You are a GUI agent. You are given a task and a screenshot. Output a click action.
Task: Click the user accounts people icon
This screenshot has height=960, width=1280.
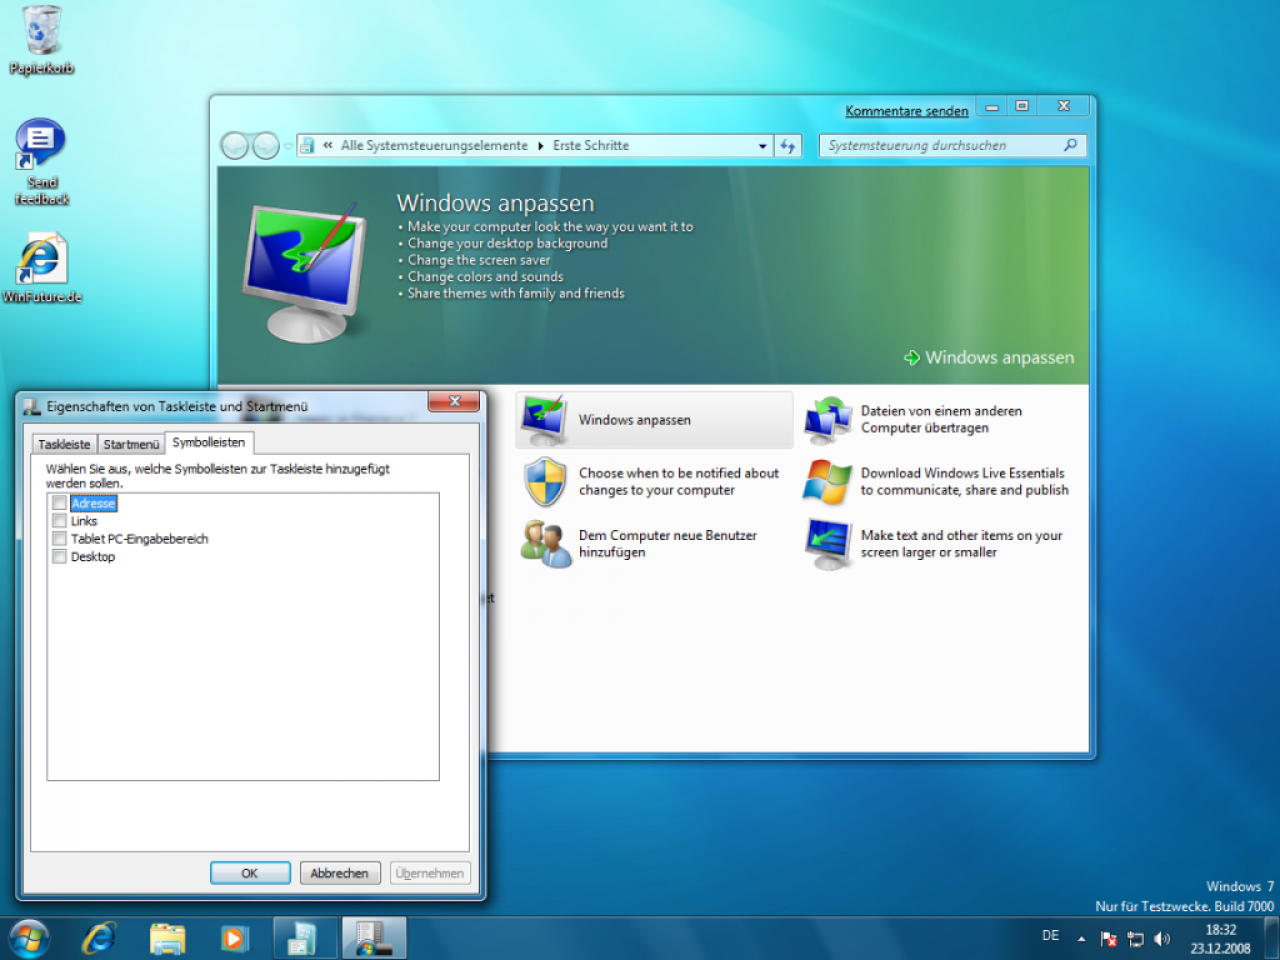(x=545, y=544)
